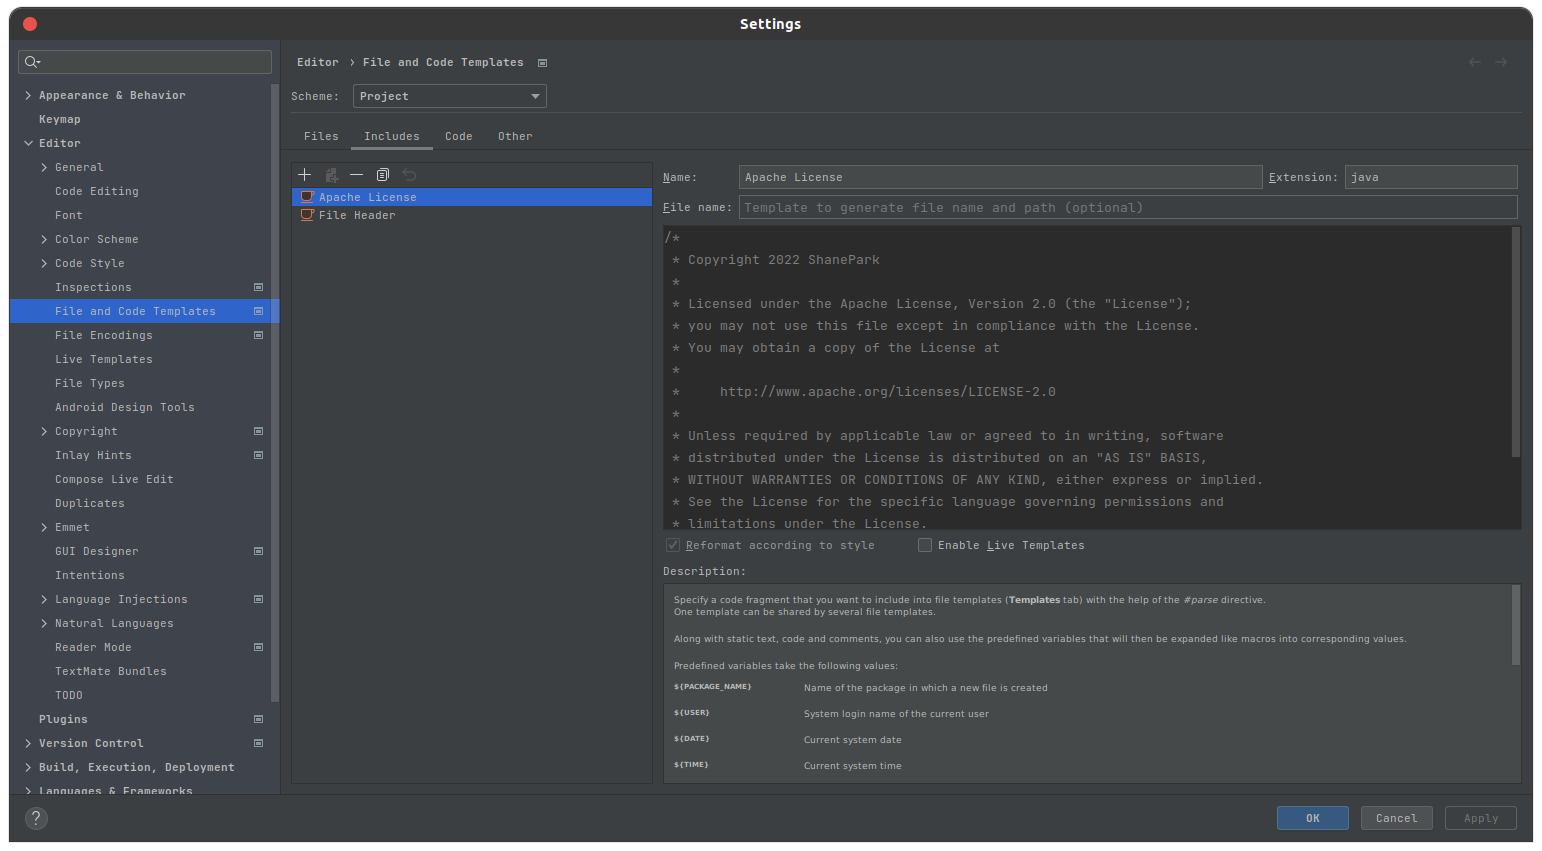Open the Scheme dropdown

tap(449, 96)
